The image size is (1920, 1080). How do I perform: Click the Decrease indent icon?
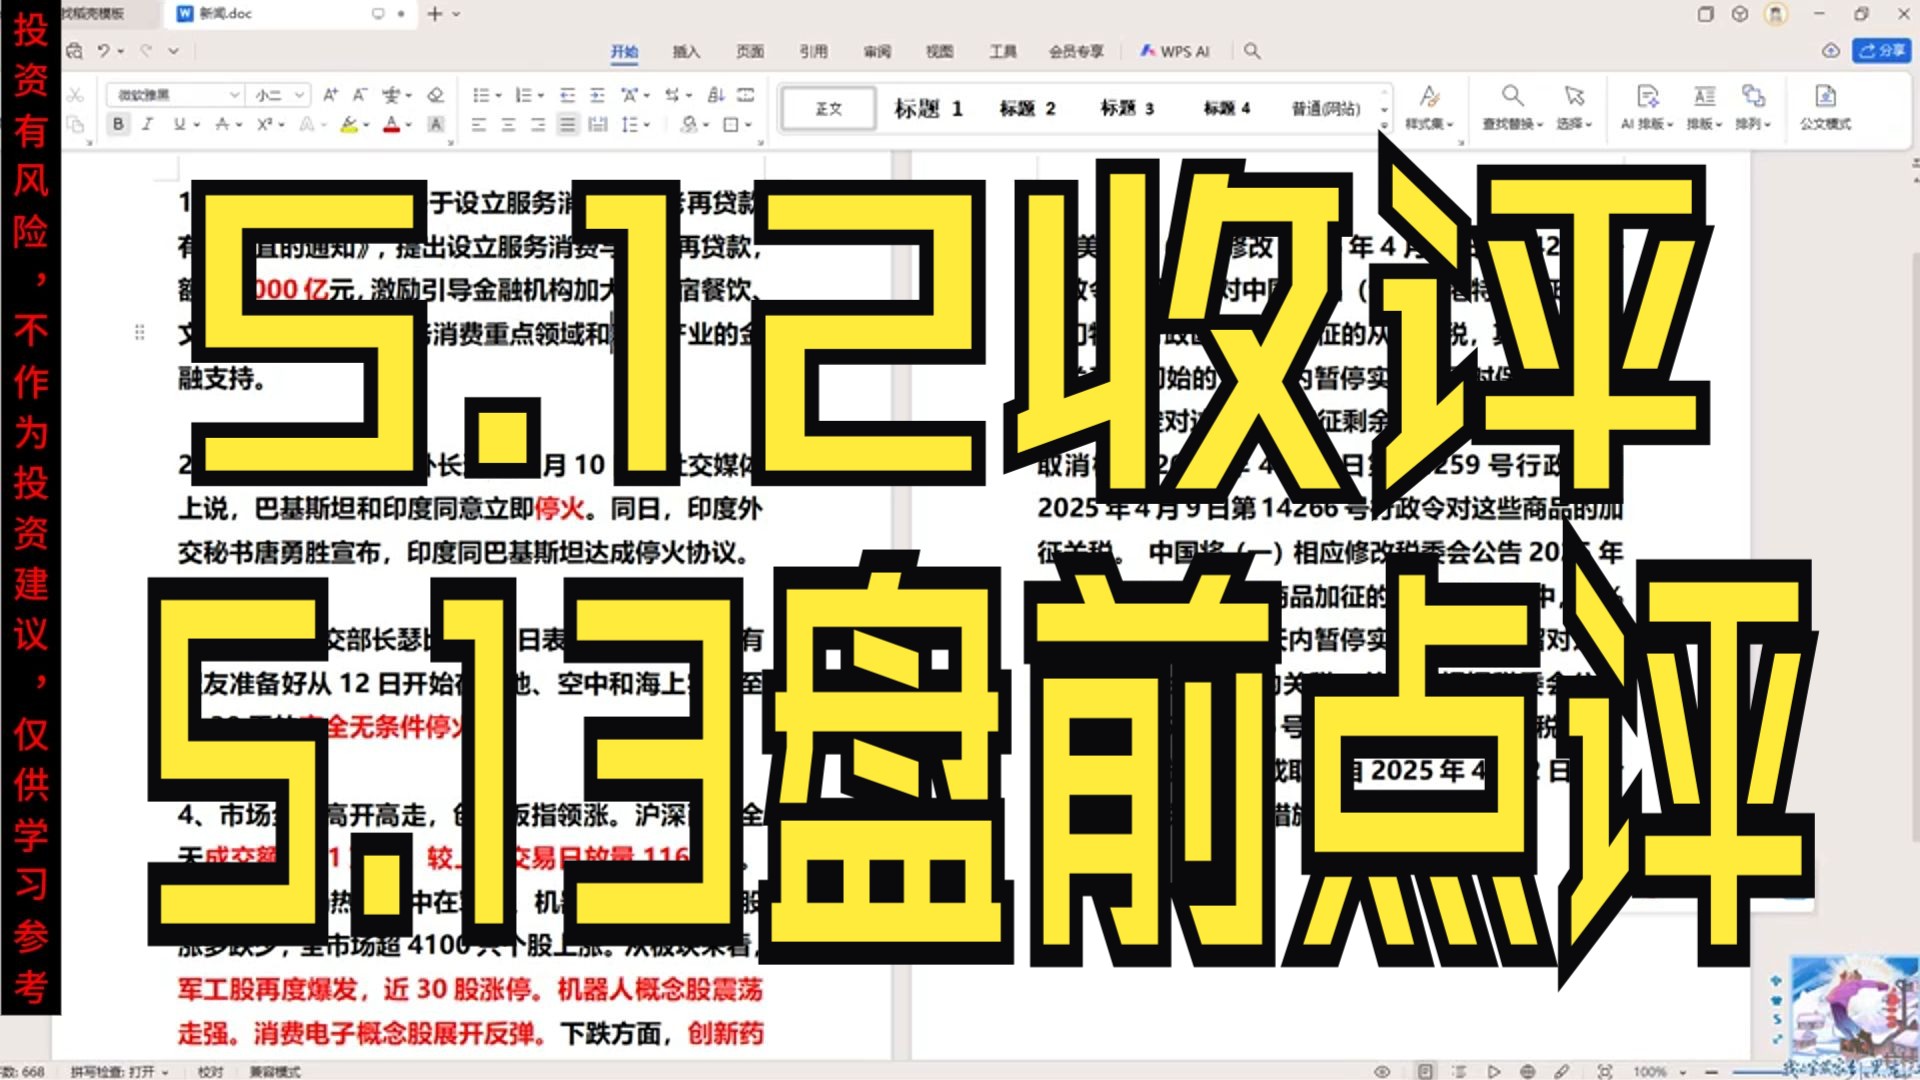pos(567,95)
